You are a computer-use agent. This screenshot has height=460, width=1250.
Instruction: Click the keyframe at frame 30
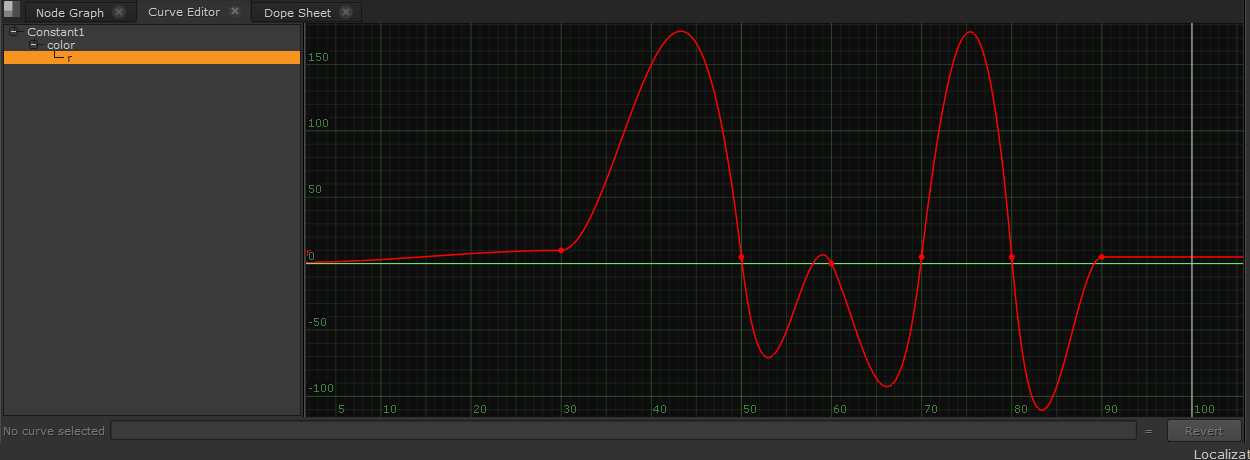click(x=561, y=250)
